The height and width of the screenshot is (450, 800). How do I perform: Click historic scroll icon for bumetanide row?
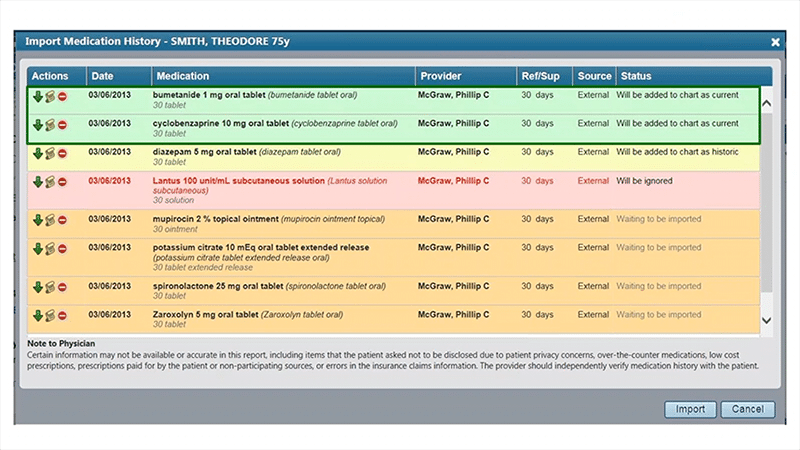(50, 96)
